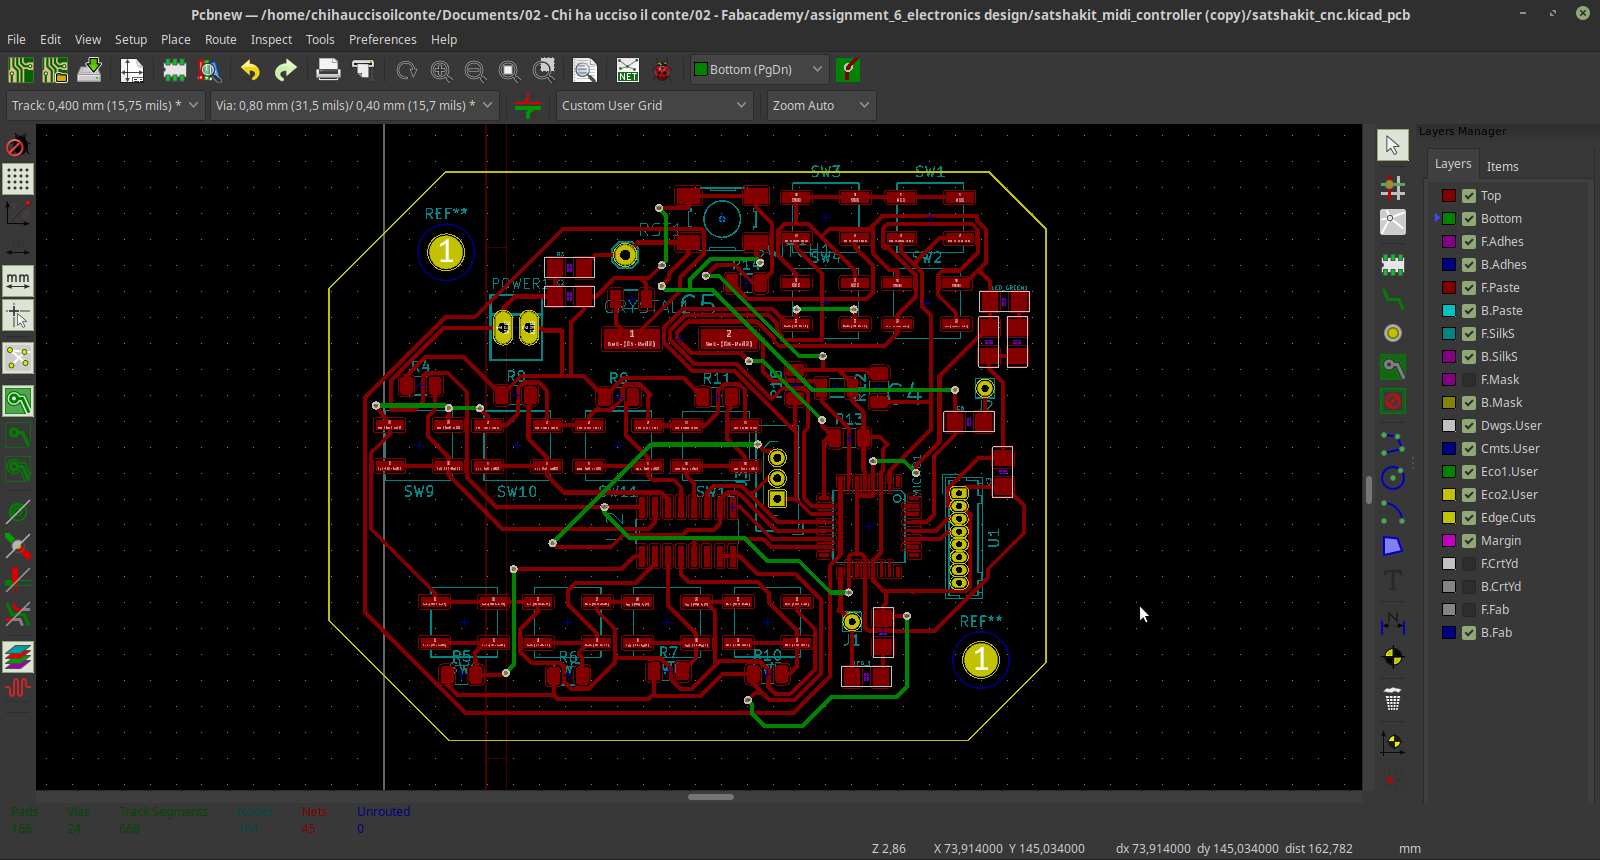Open the File menu

tap(16, 40)
